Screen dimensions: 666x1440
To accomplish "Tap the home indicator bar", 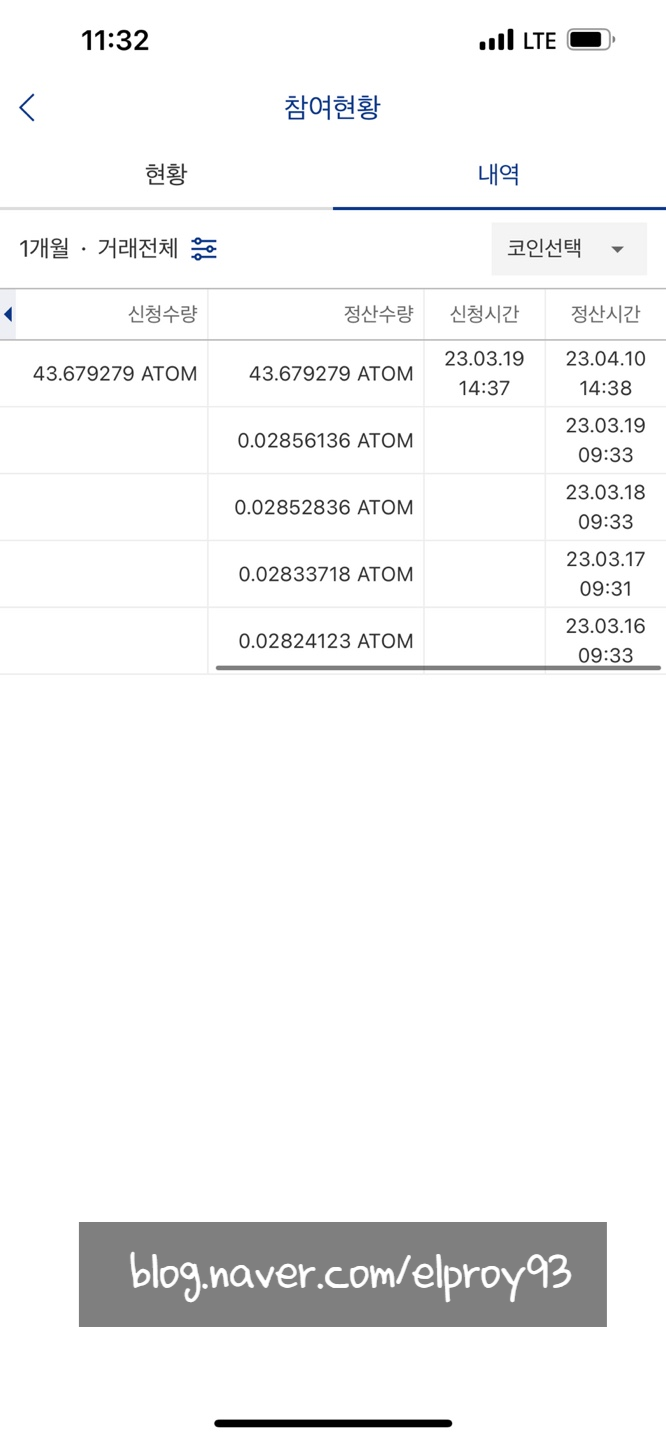I will tap(333, 1423).
